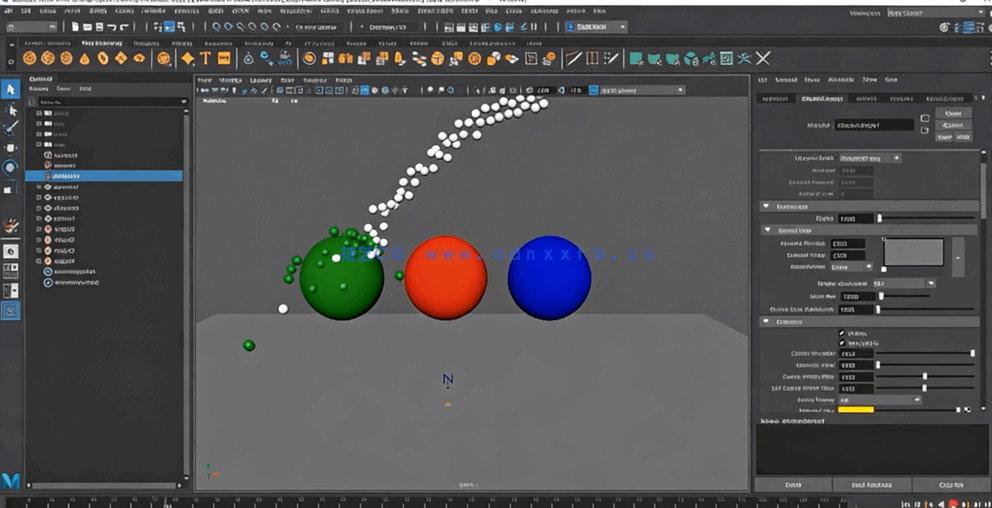This screenshot has height=508, width=992.
Task: Click the Focus button in the Attribute Editor
Action: pyautogui.click(x=953, y=113)
